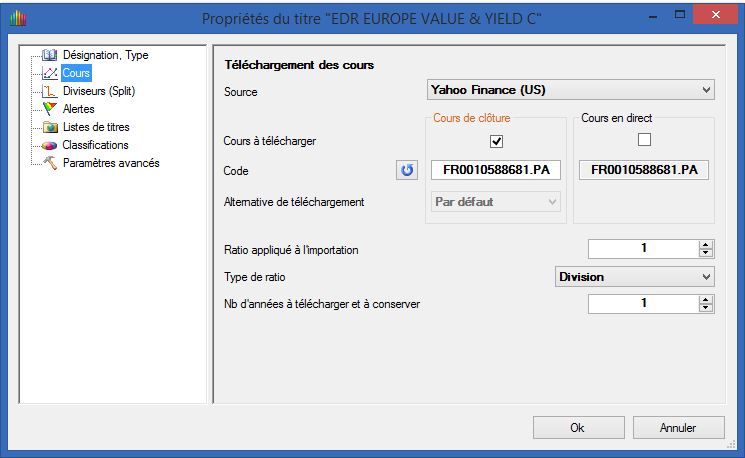Decrease Nb d'années à télécharger value
Image resolution: width=745 pixels, height=458 pixels.
[x=706, y=307]
